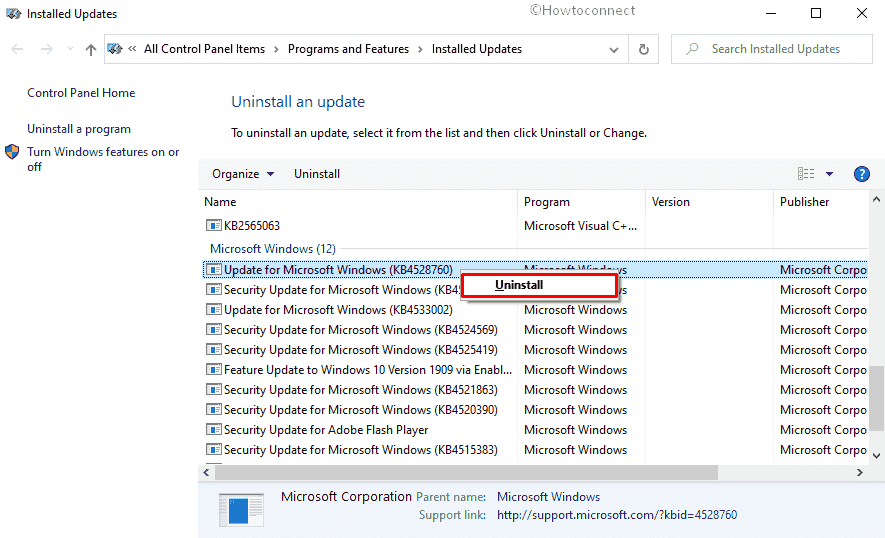Click the KB2565063 update icon
885x538 pixels.
coord(213,226)
